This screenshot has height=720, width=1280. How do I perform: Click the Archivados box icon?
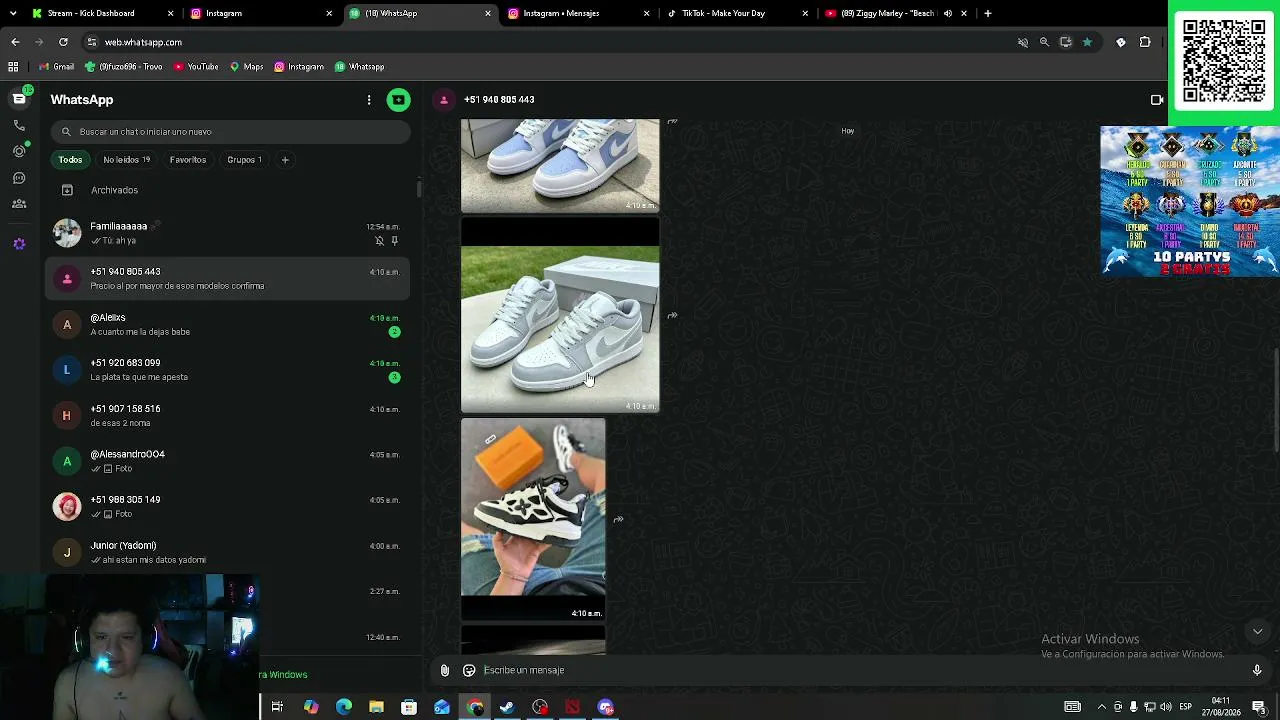(67, 190)
